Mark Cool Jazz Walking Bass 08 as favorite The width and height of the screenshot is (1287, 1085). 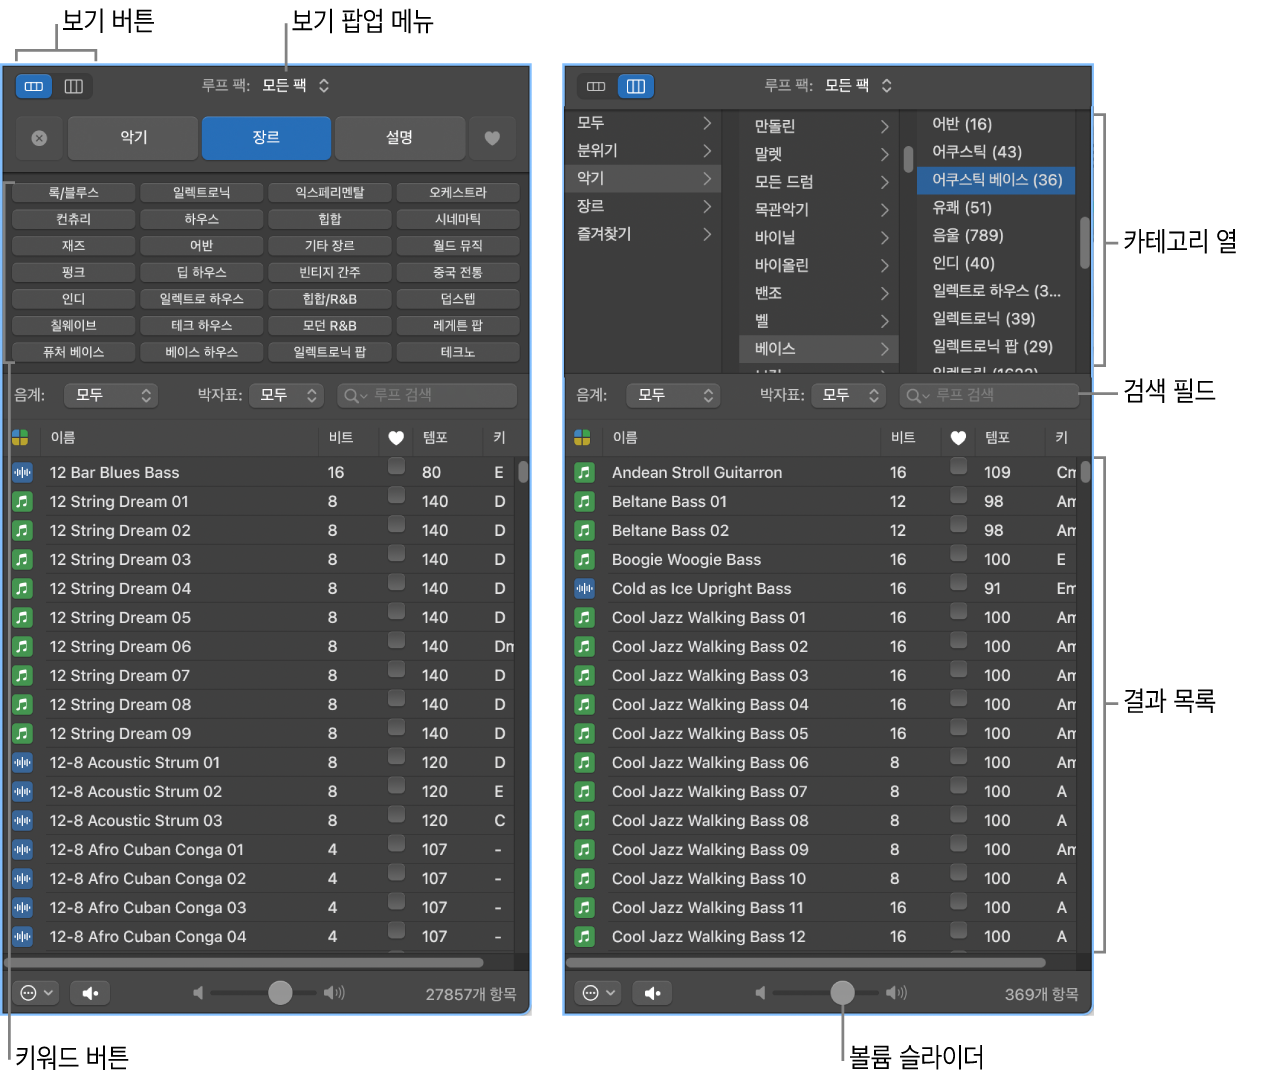pos(958,814)
